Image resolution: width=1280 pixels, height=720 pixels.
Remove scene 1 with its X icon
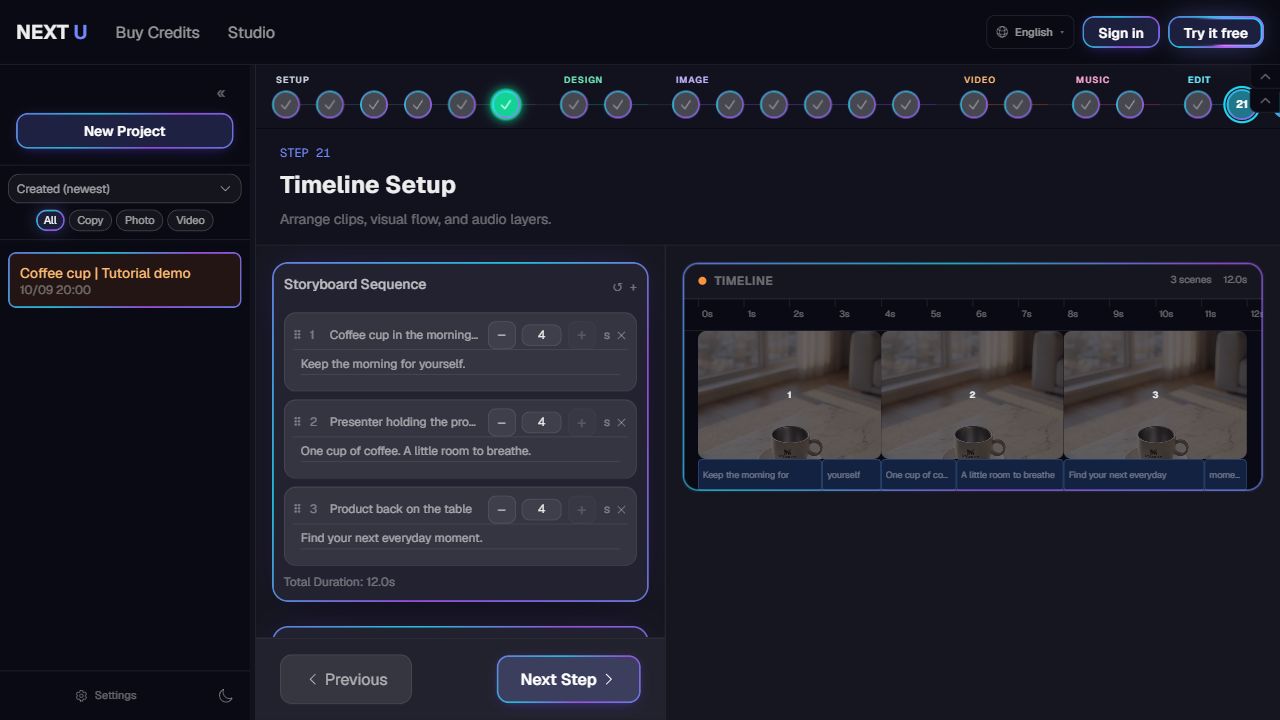[x=621, y=335]
